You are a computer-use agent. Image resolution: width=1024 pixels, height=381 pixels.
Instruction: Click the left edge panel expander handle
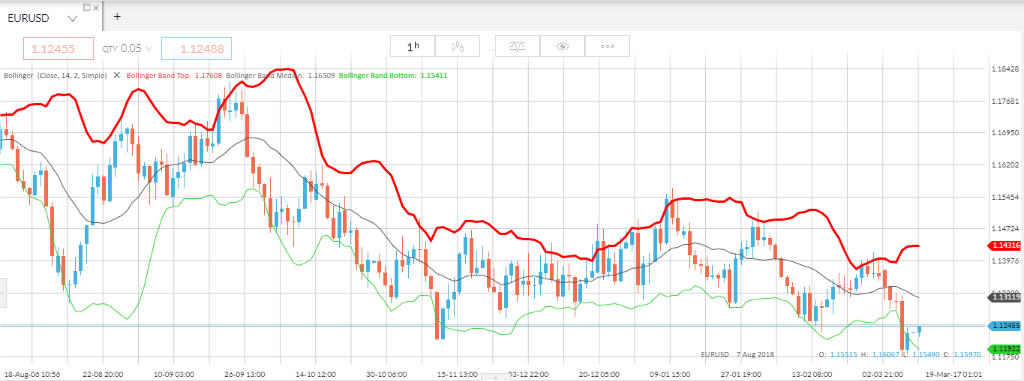[x=3, y=293]
